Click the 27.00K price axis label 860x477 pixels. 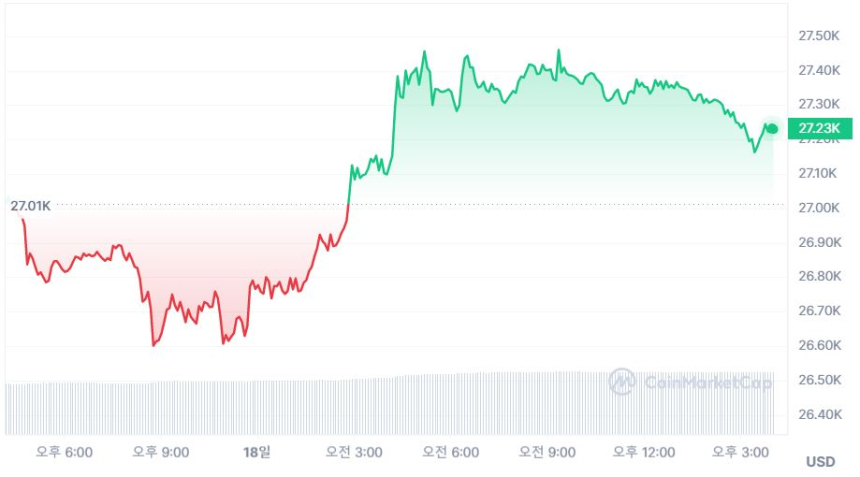click(x=818, y=208)
